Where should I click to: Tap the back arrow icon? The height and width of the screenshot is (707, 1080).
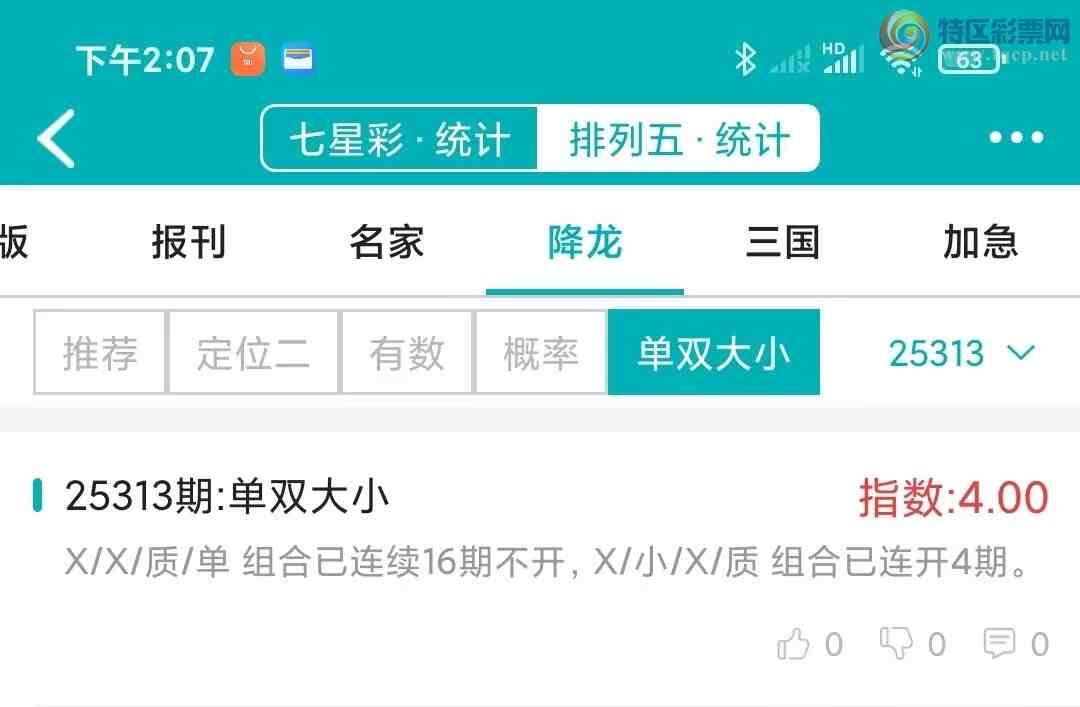[56, 139]
